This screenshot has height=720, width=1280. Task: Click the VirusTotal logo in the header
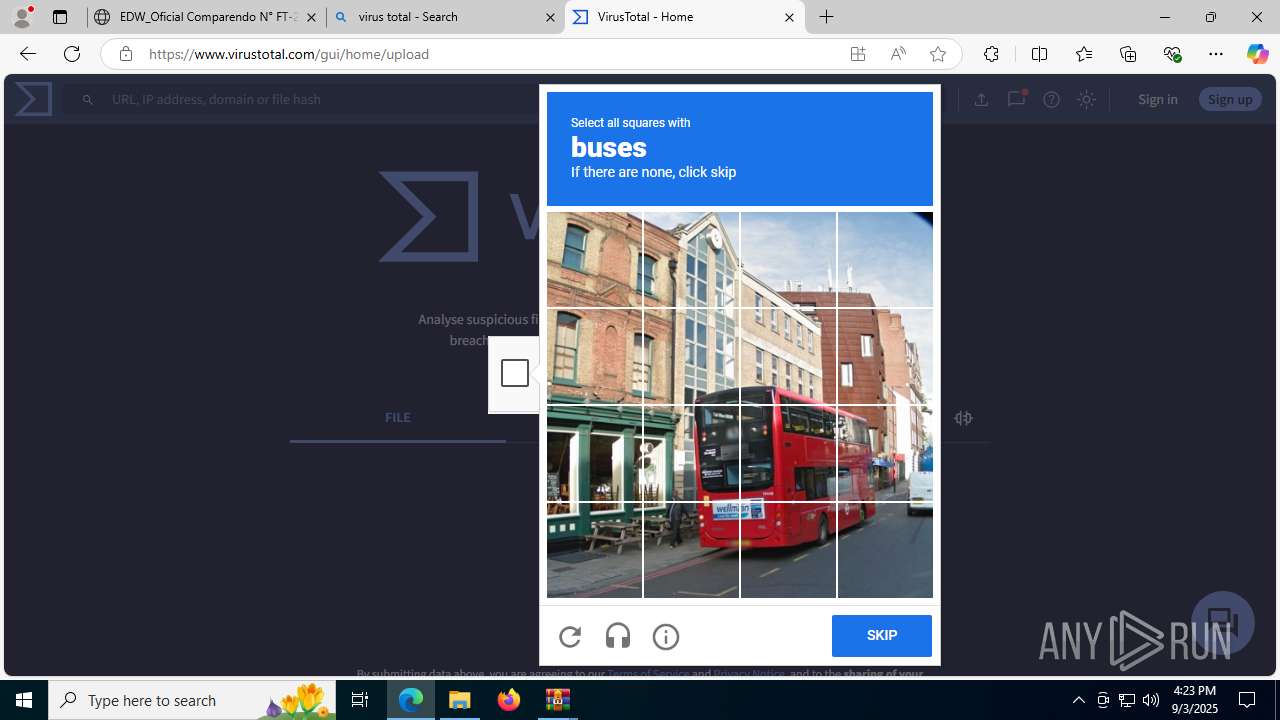coord(33,99)
